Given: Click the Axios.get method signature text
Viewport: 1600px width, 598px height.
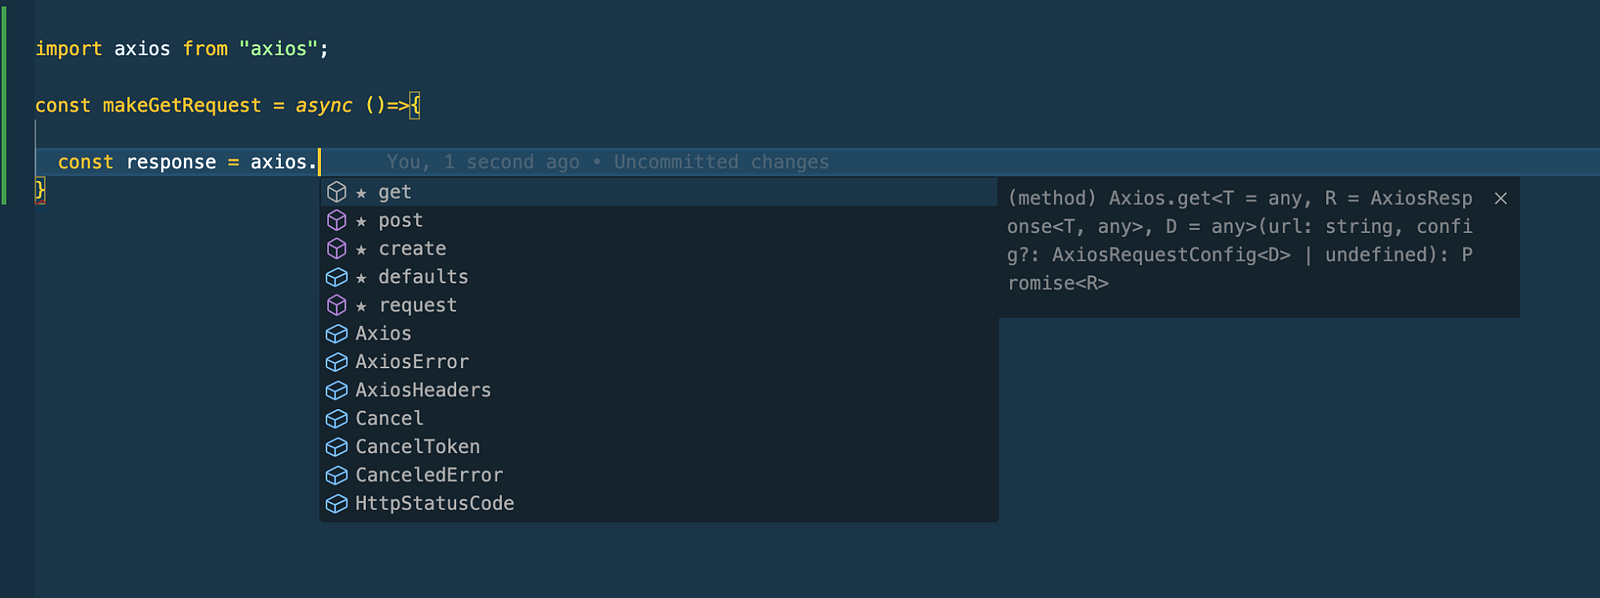Looking at the screenshot, I should click(1240, 241).
